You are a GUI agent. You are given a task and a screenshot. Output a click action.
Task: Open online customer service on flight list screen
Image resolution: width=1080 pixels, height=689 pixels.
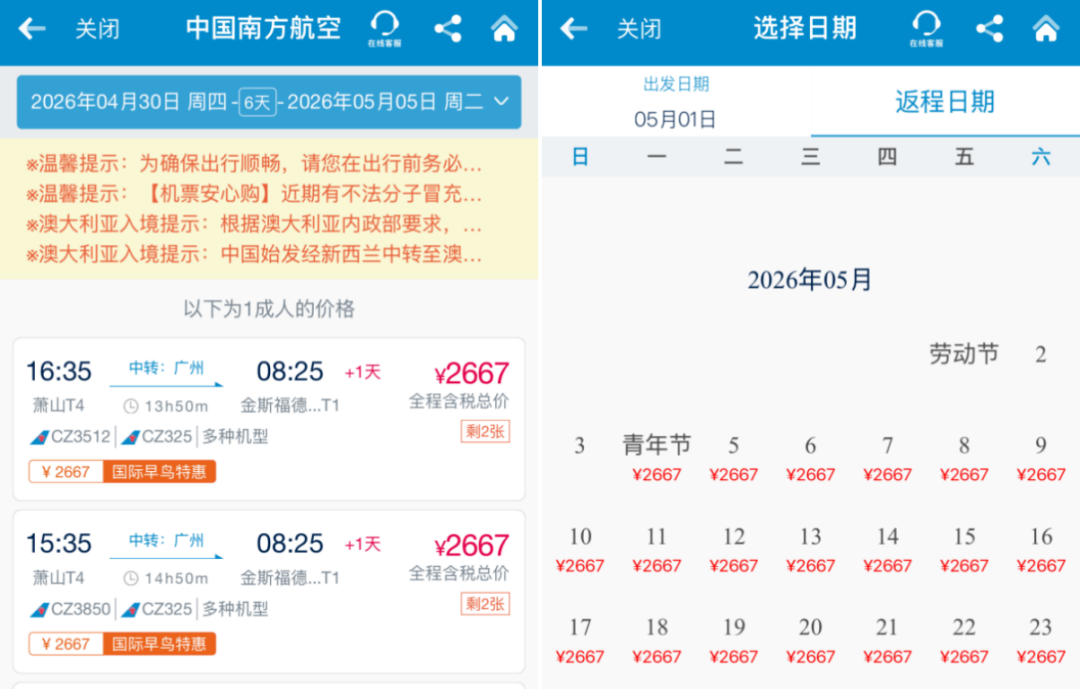coord(384,29)
